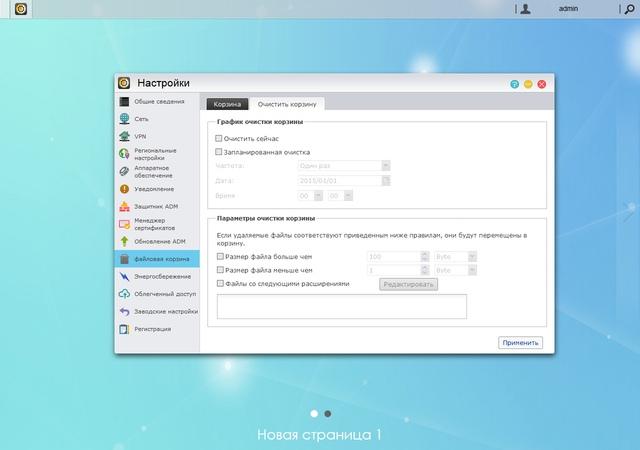640x450 pixels.
Task: Click the Редактировать button
Action: click(x=409, y=284)
